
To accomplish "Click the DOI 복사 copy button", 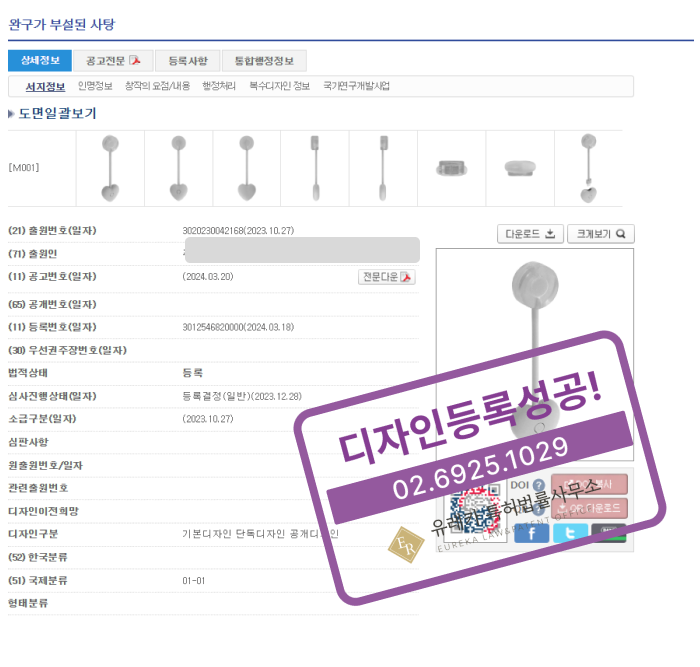I will tap(589, 485).
